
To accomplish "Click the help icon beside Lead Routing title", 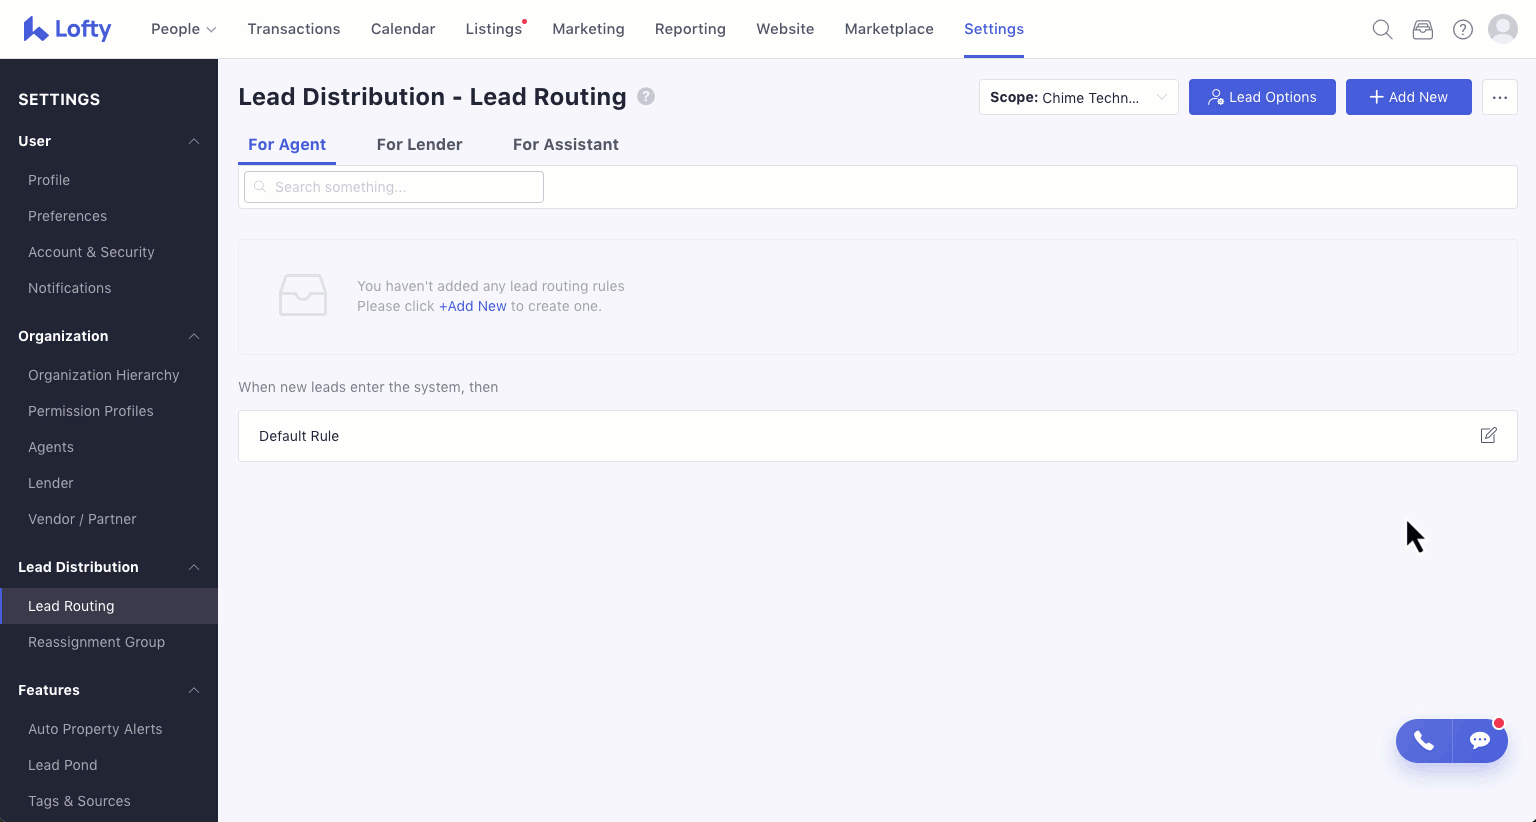I will 646,97.
